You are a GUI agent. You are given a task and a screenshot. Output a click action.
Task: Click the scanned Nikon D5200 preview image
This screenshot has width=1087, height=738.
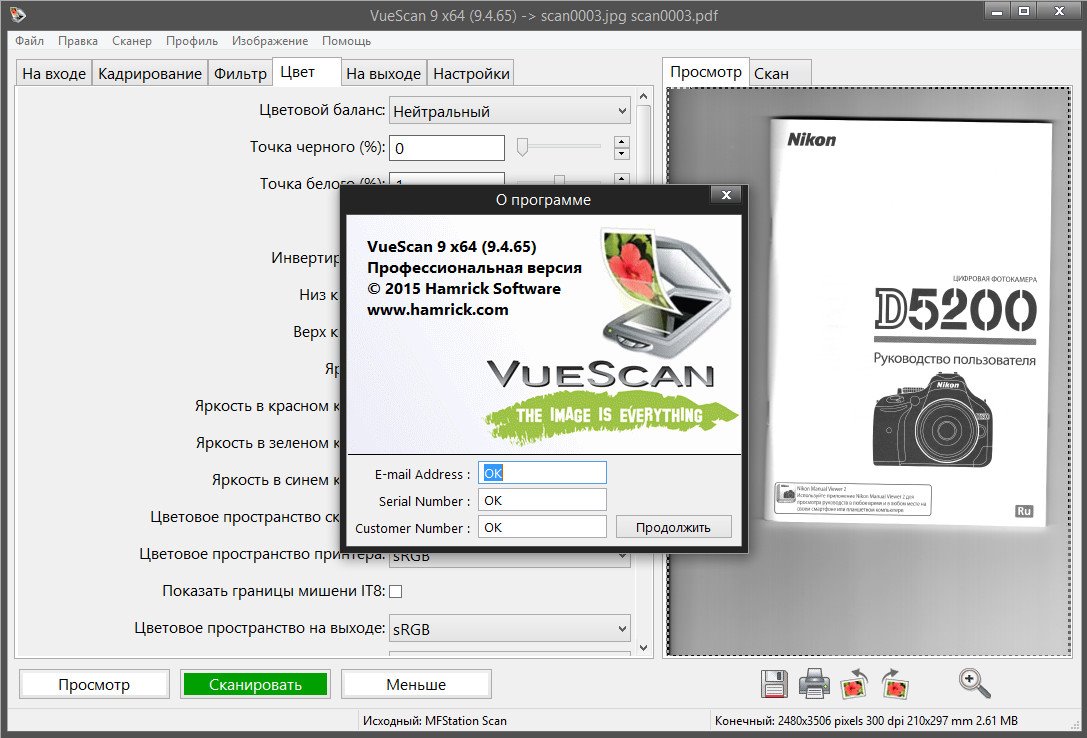coord(869,371)
